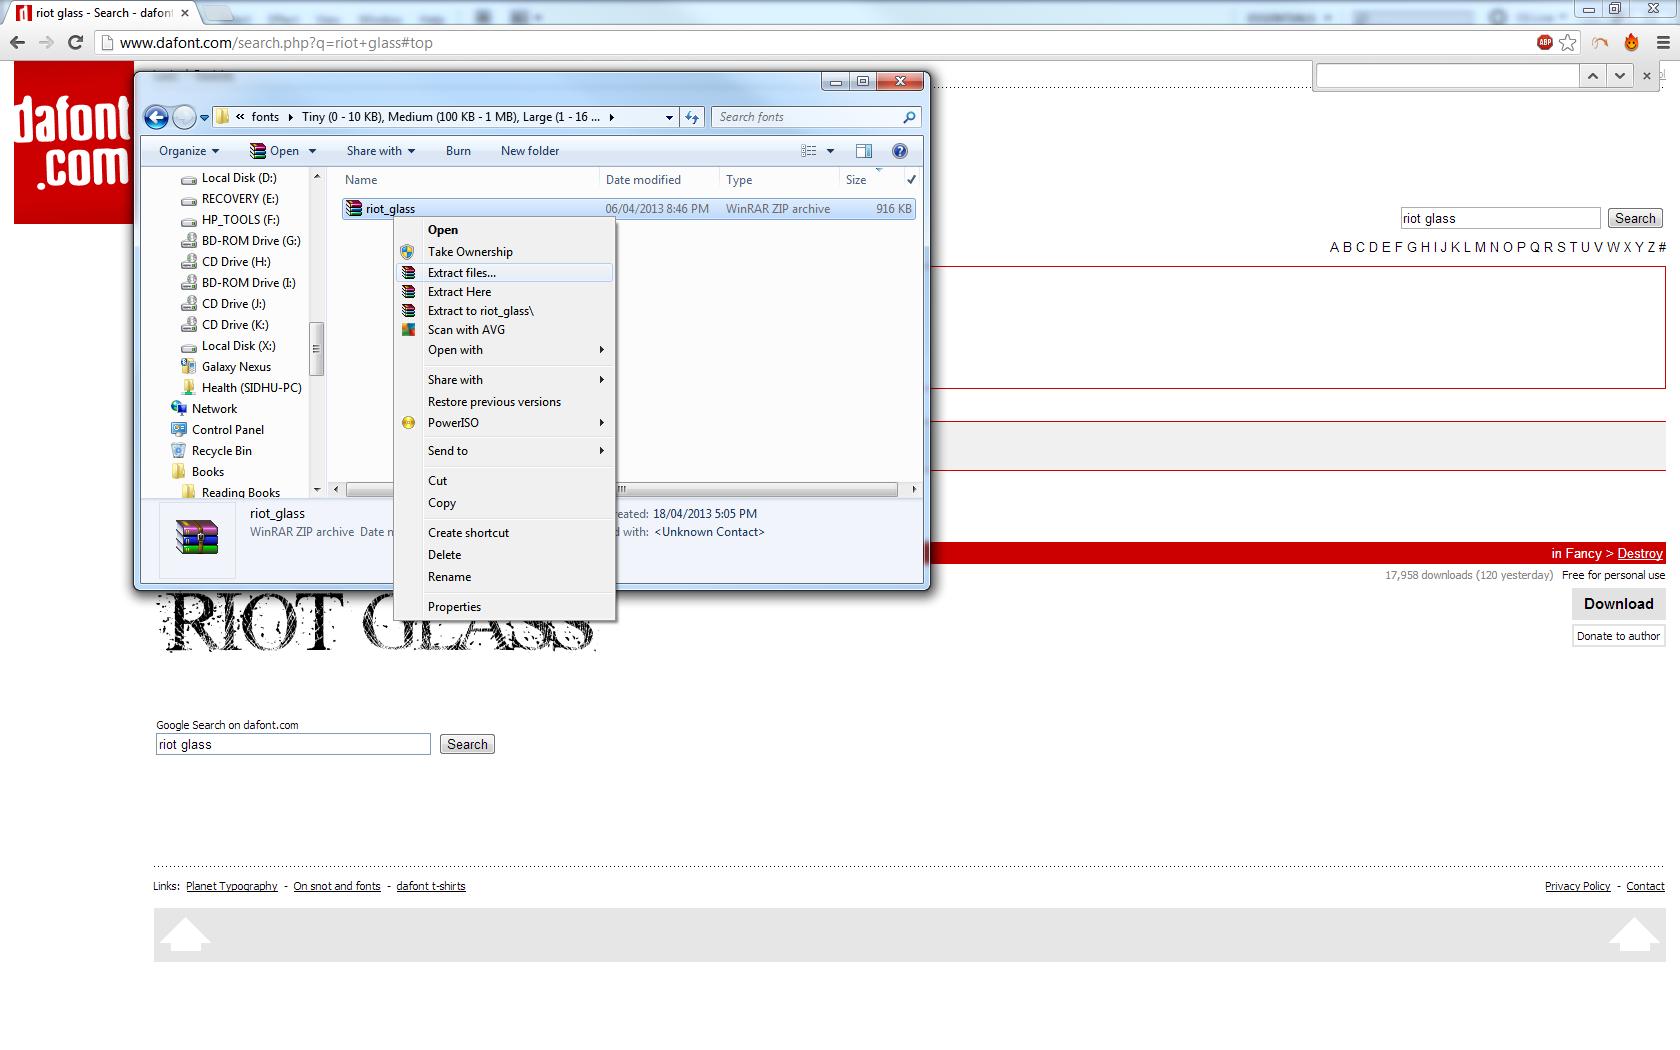Click the Google Search on dafont.com text field
1680x1050 pixels.
[293, 744]
